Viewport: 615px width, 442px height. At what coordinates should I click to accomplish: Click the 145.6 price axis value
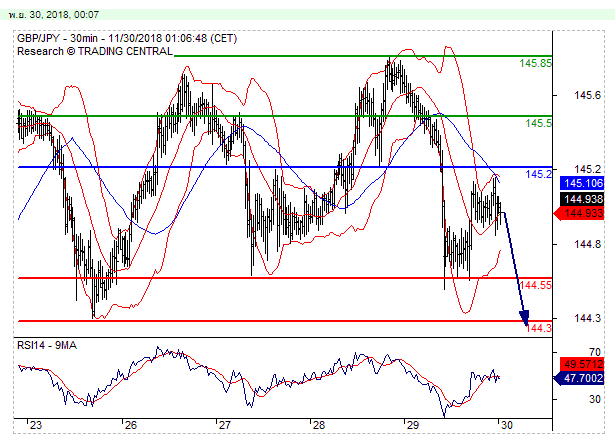point(589,96)
